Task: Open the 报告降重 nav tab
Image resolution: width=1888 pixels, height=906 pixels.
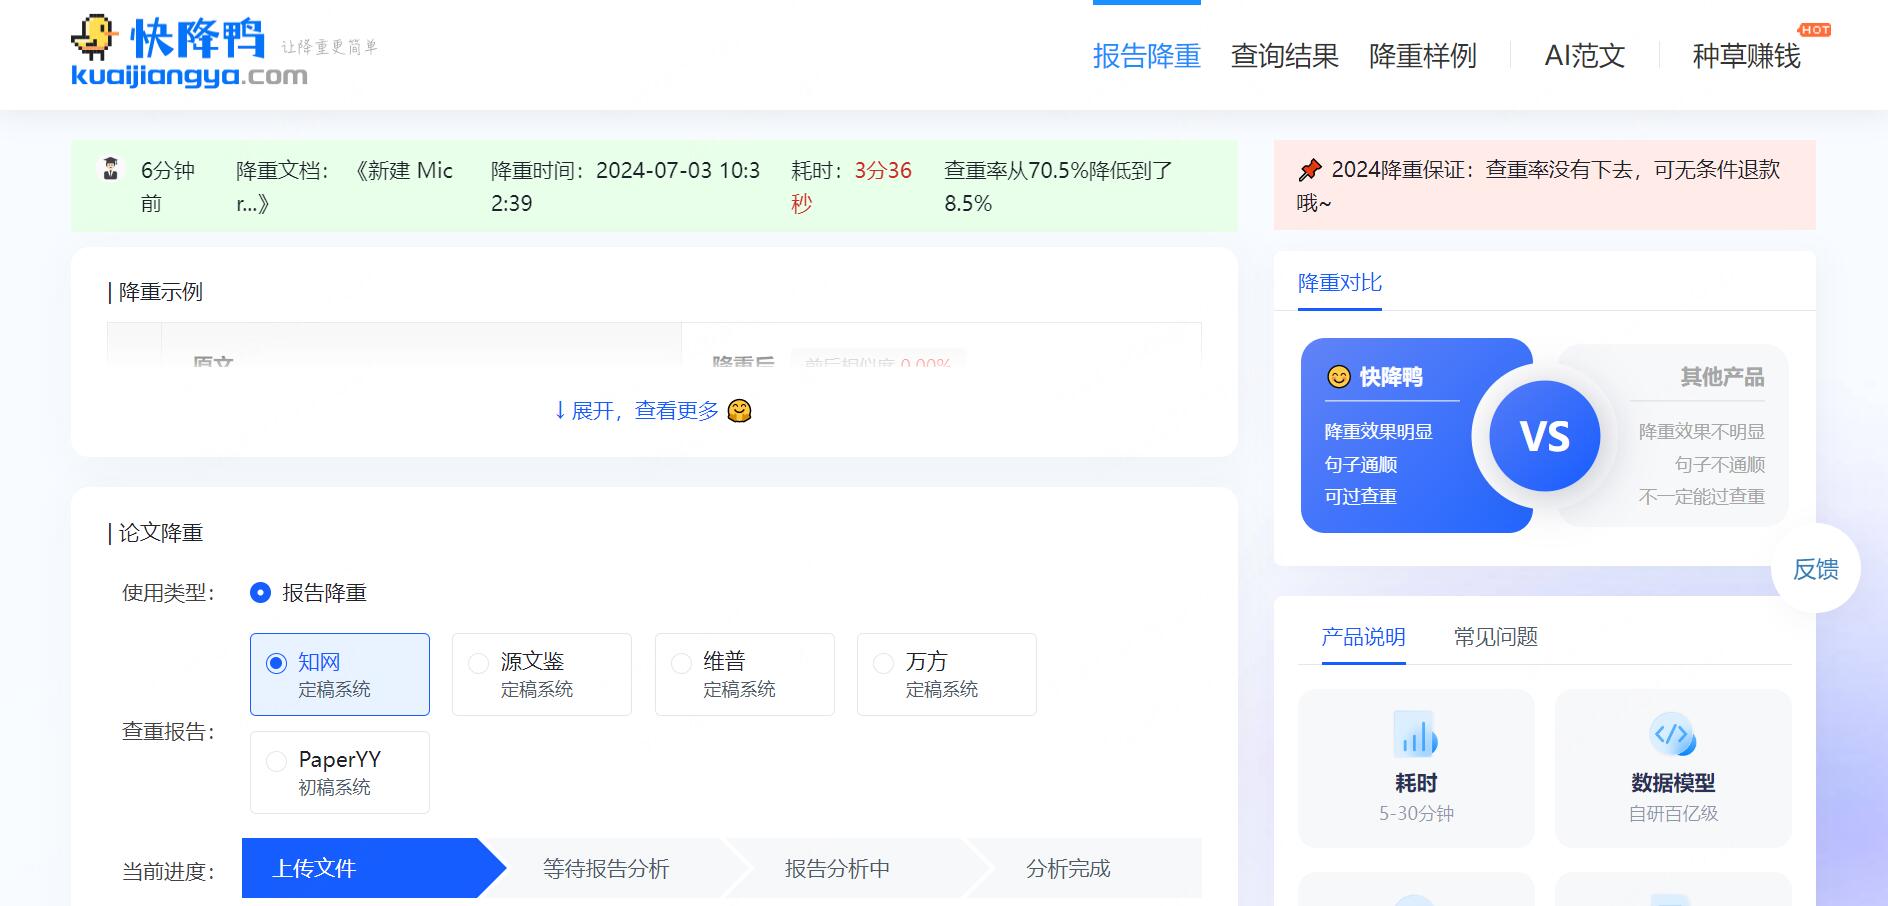Action: coord(1147,56)
